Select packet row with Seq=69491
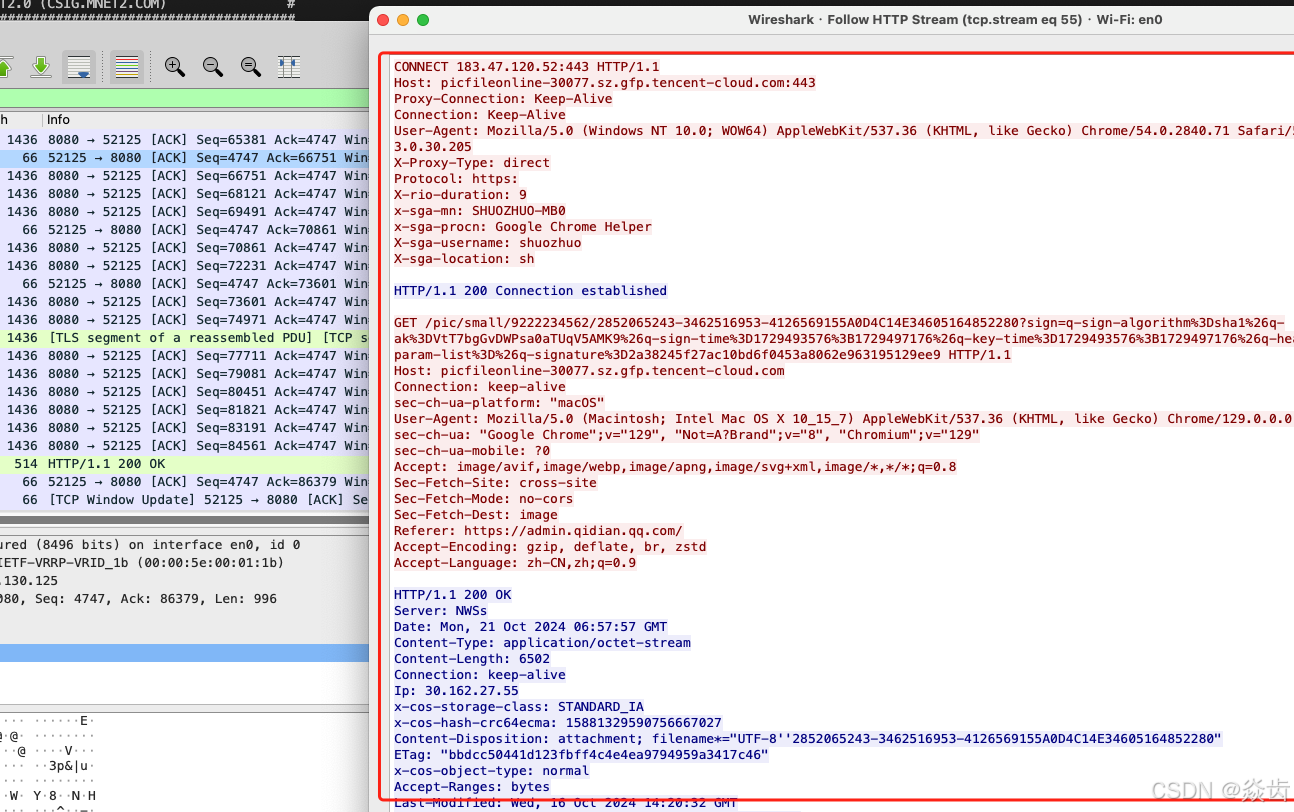The width and height of the screenshot is (1294, 812). [x=184, y=212]
